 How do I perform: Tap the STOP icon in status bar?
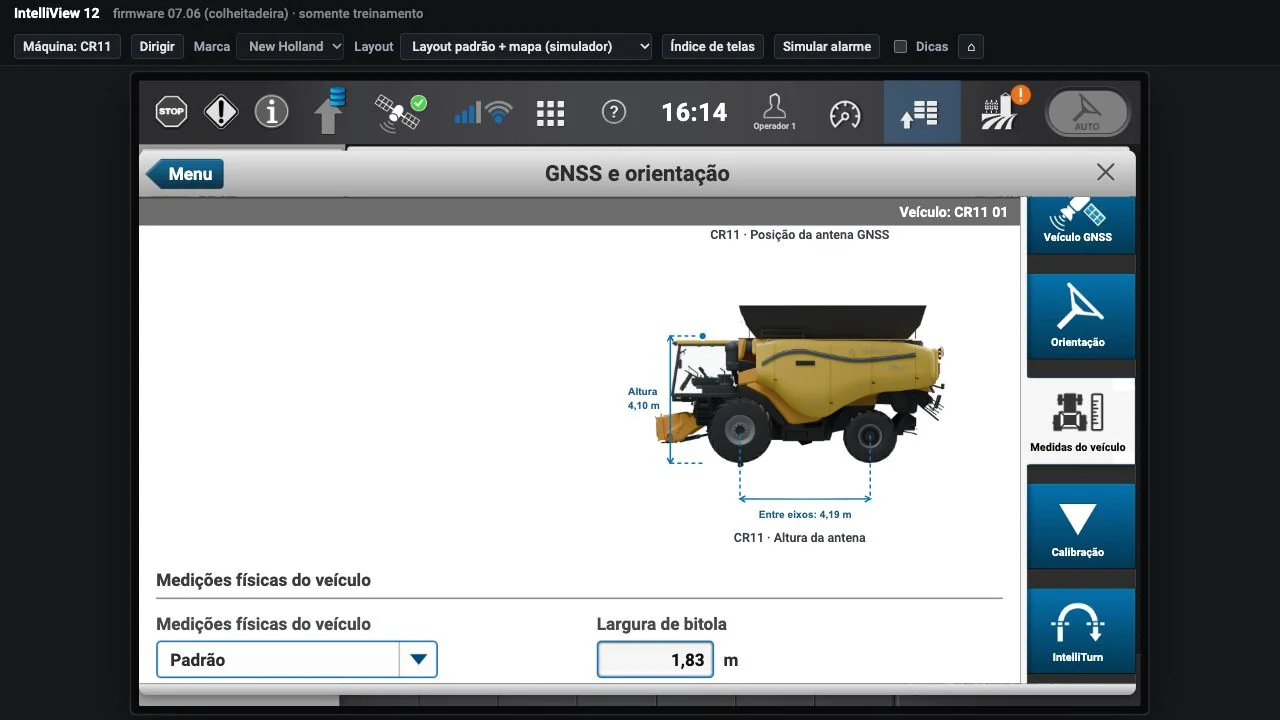pyautogui.click(x=172, y=112)
